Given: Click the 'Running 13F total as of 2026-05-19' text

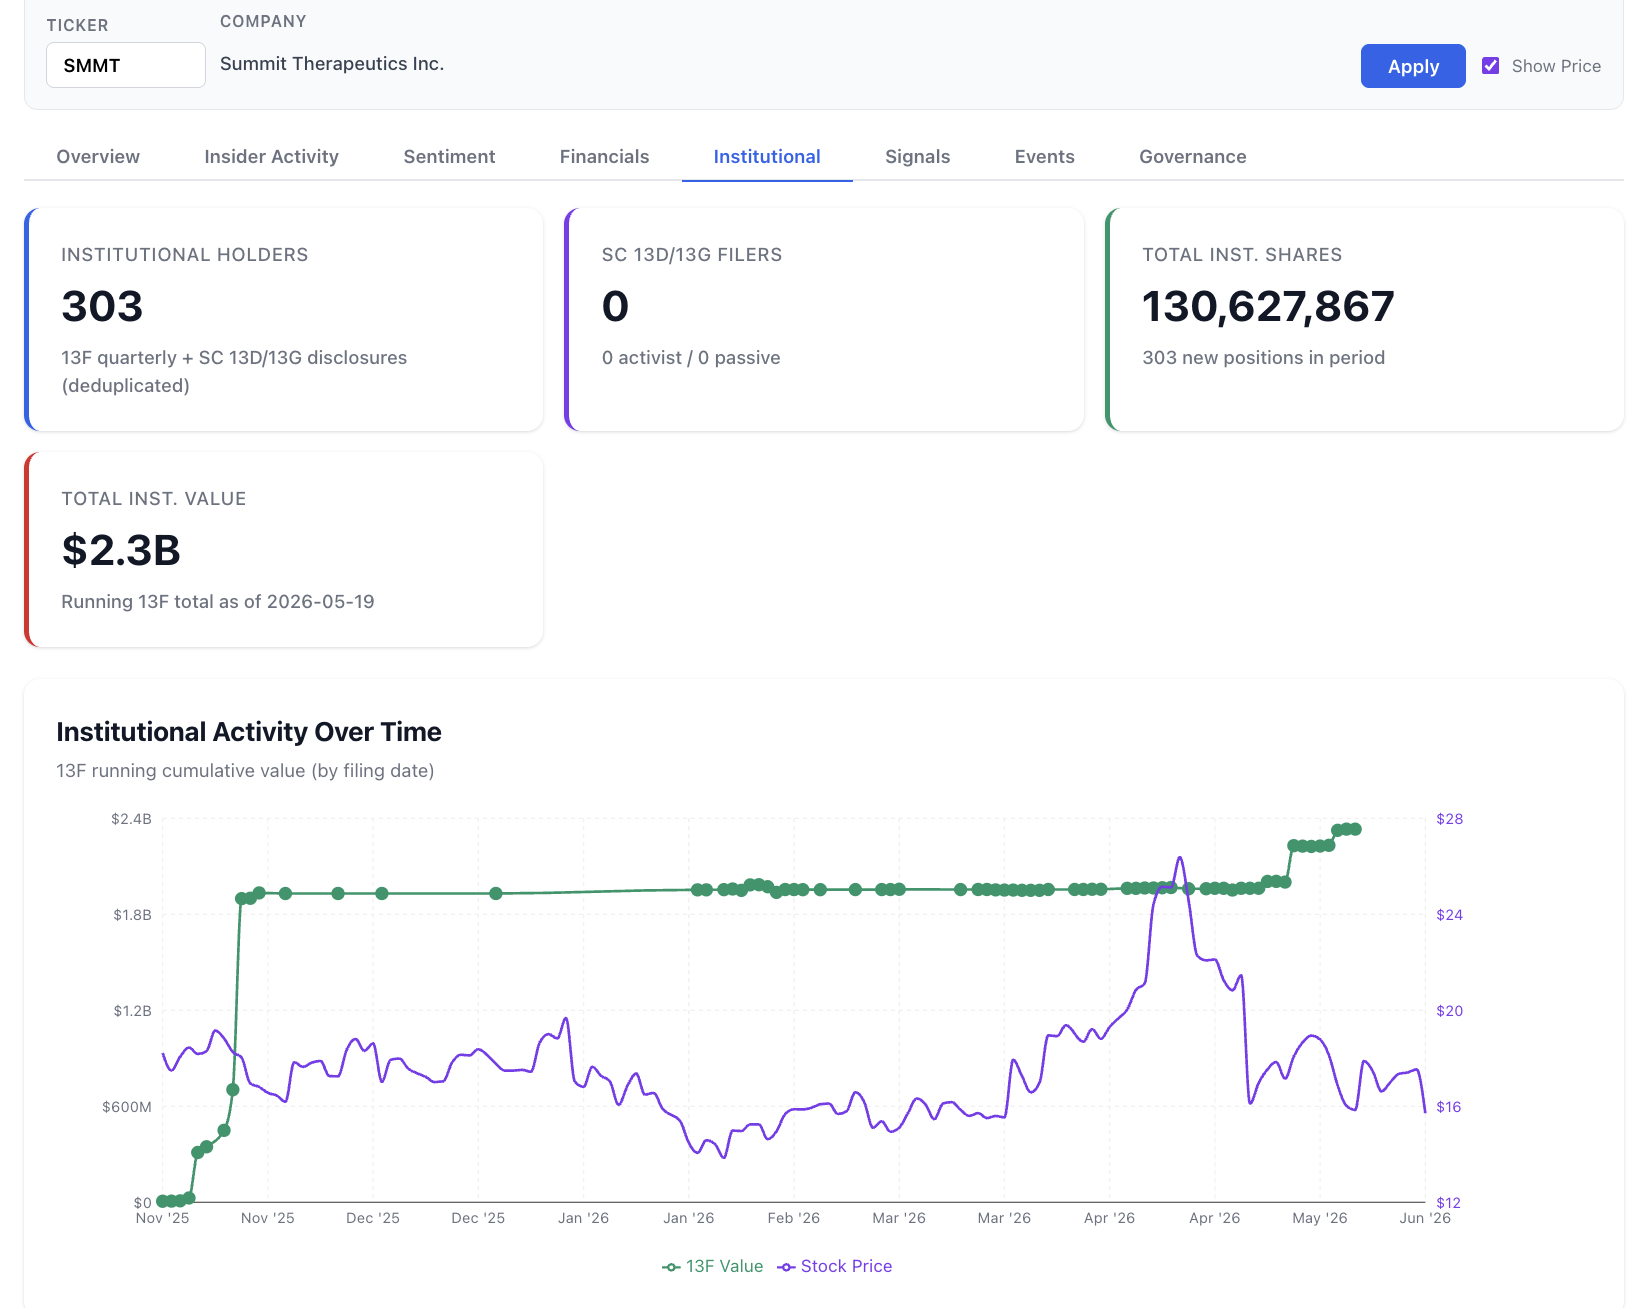Looking at the screenshot, I should 218,601.
